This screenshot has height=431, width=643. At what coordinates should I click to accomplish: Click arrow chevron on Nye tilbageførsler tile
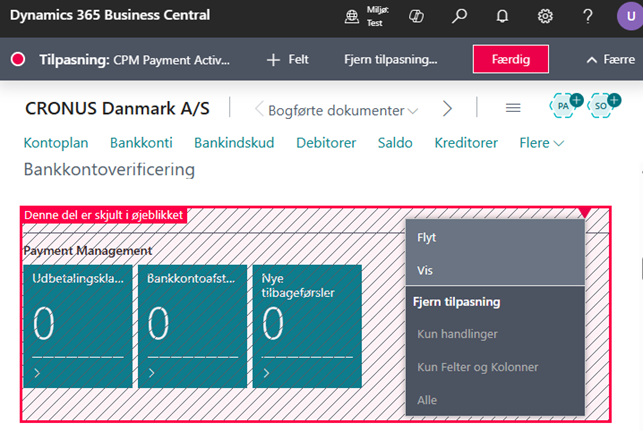click(267, 373)
